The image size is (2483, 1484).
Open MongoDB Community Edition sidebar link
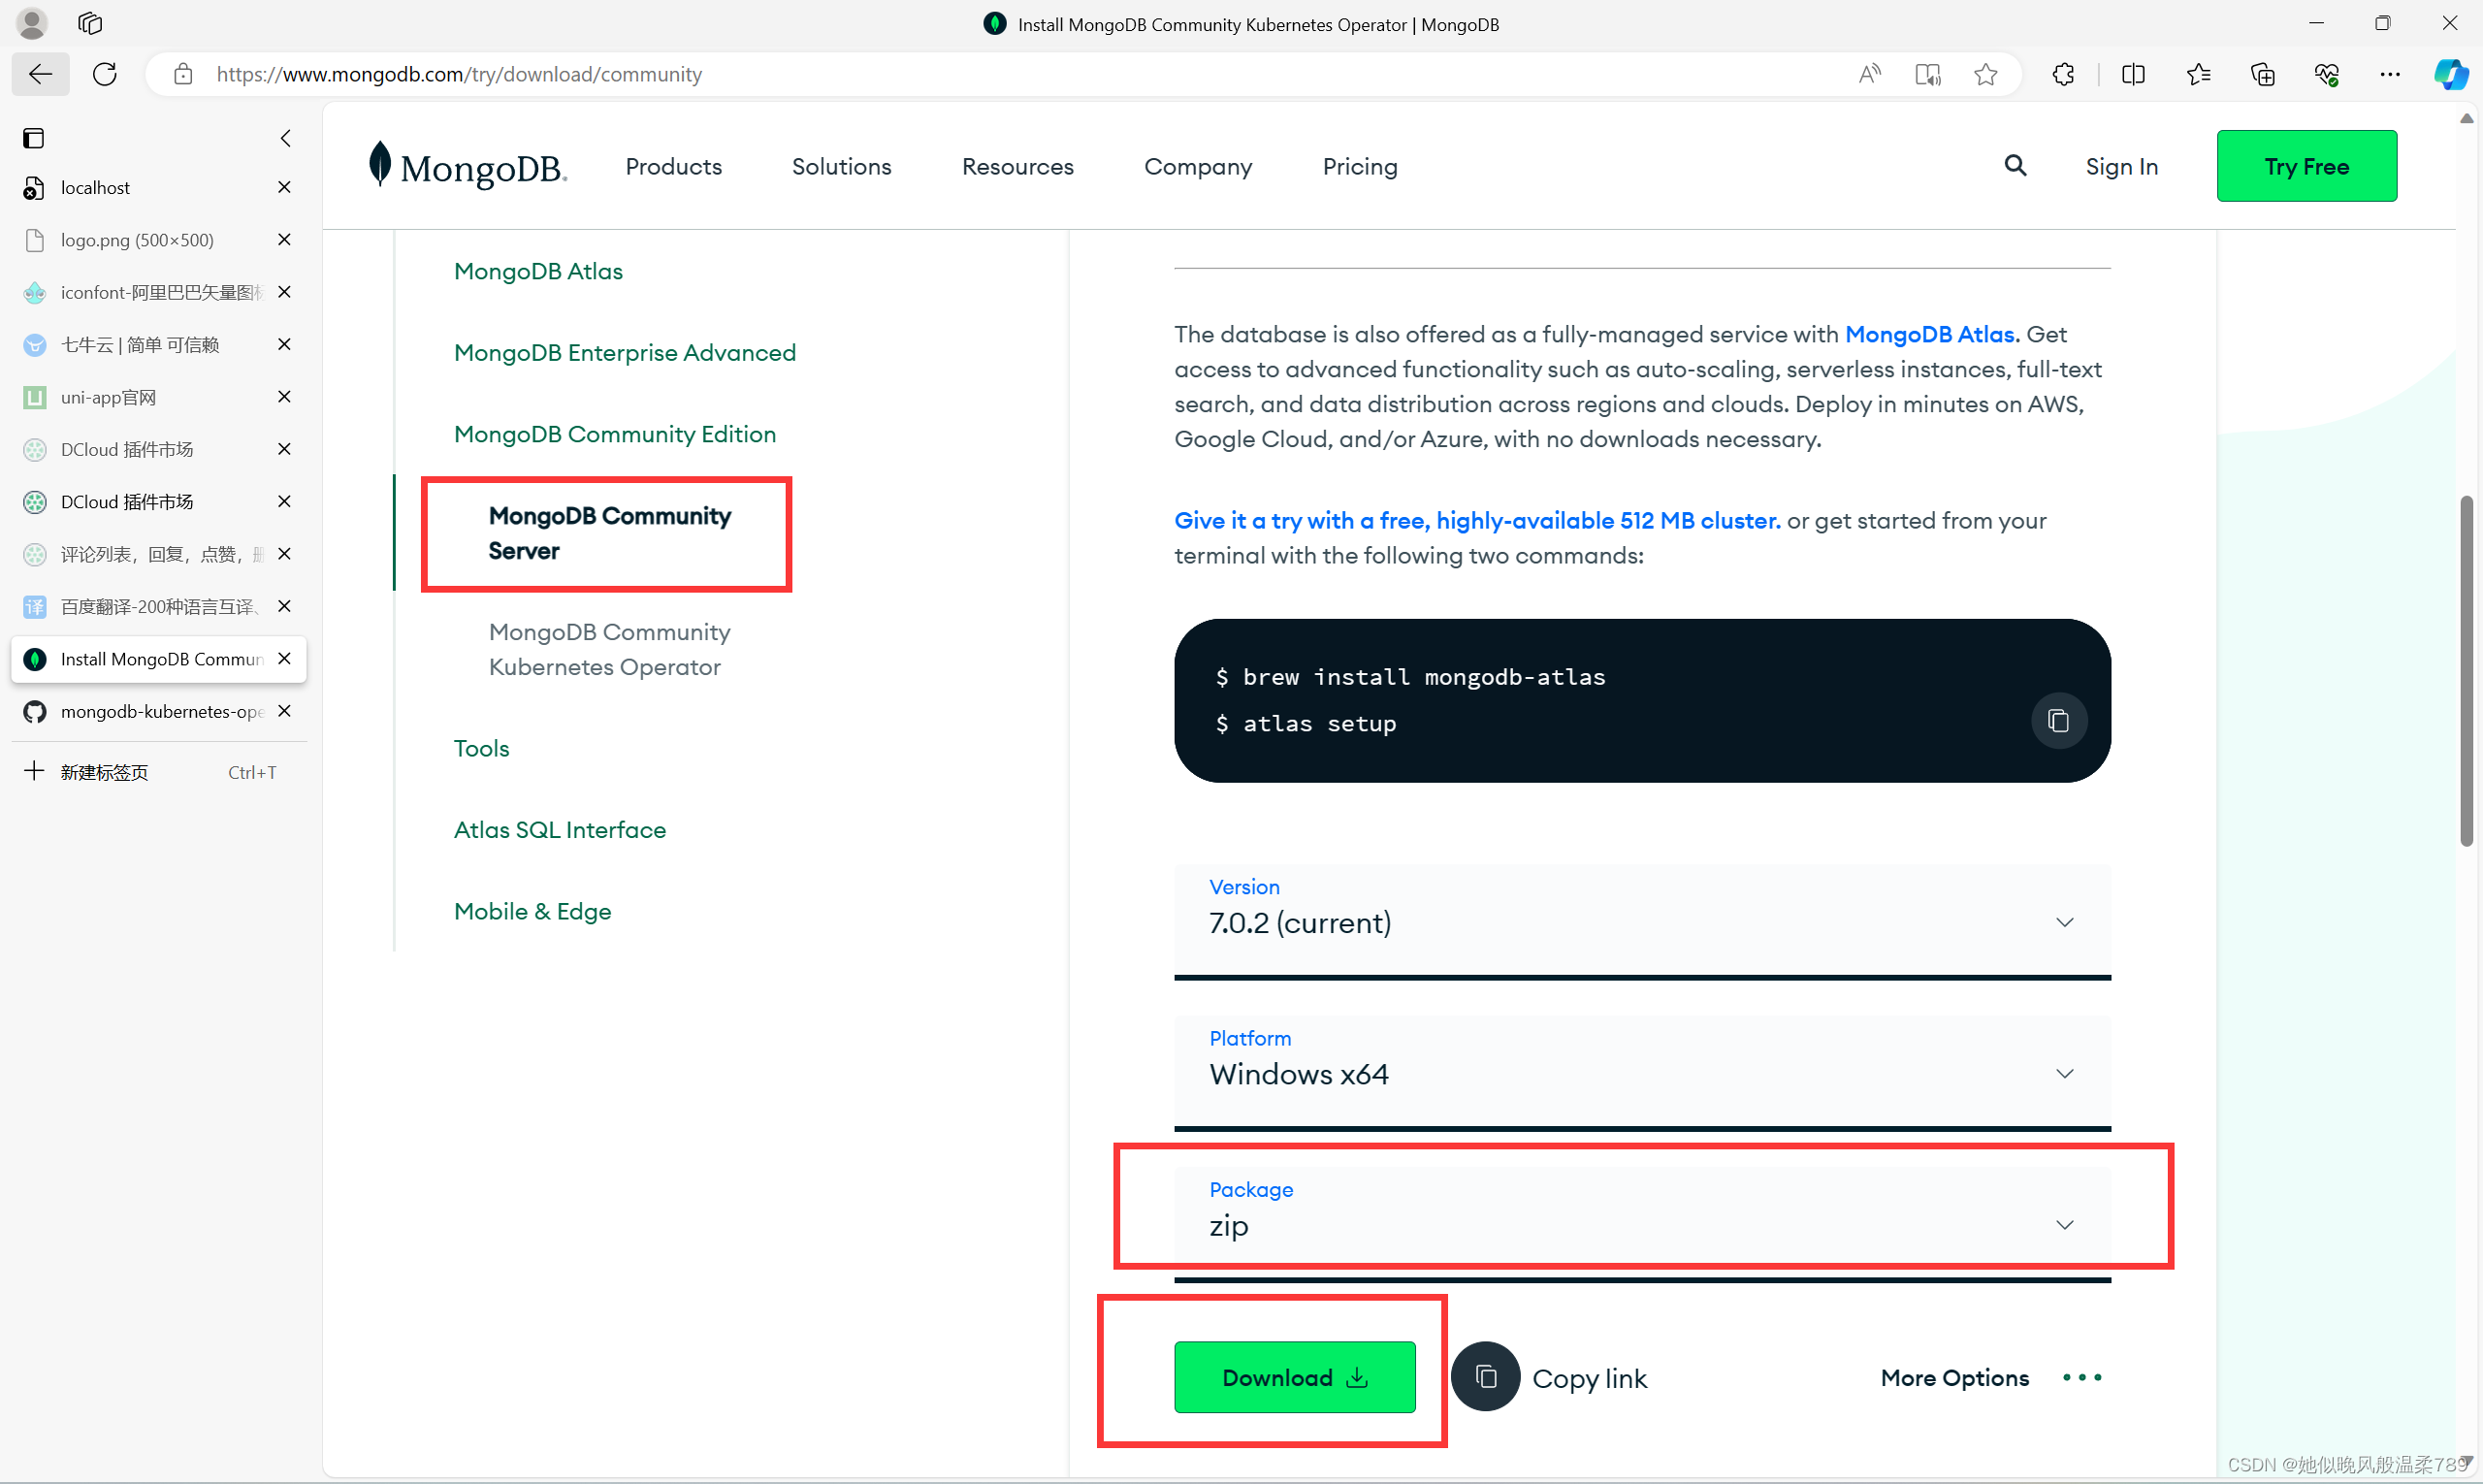(615, 433)
